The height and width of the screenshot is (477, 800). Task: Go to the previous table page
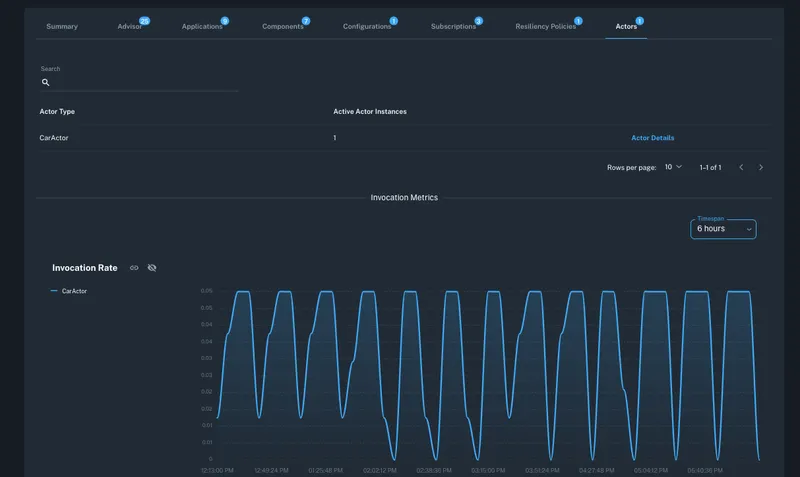[x=741, y=167]
